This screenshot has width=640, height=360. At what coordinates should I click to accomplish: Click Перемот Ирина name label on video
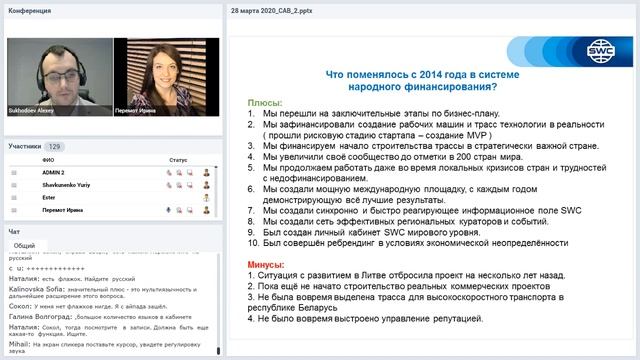[x=135, y=111]
